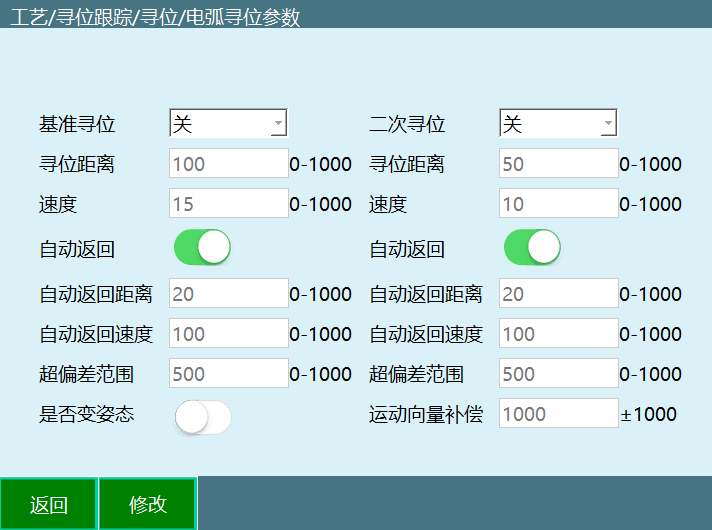Select 二次寻位 自动返回速度 input field
712x530 pixels.
coord(559,334)
